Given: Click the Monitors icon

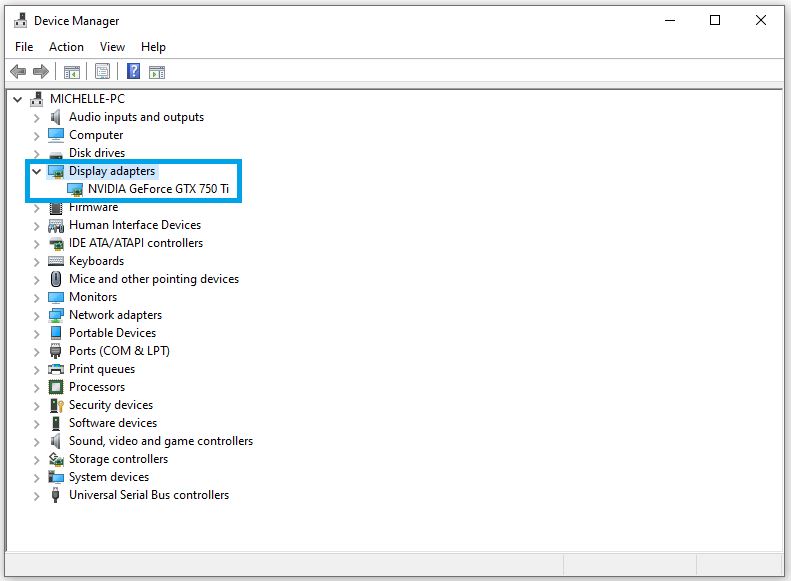Looking at the screenshot, I should click(x=55, y=297).
